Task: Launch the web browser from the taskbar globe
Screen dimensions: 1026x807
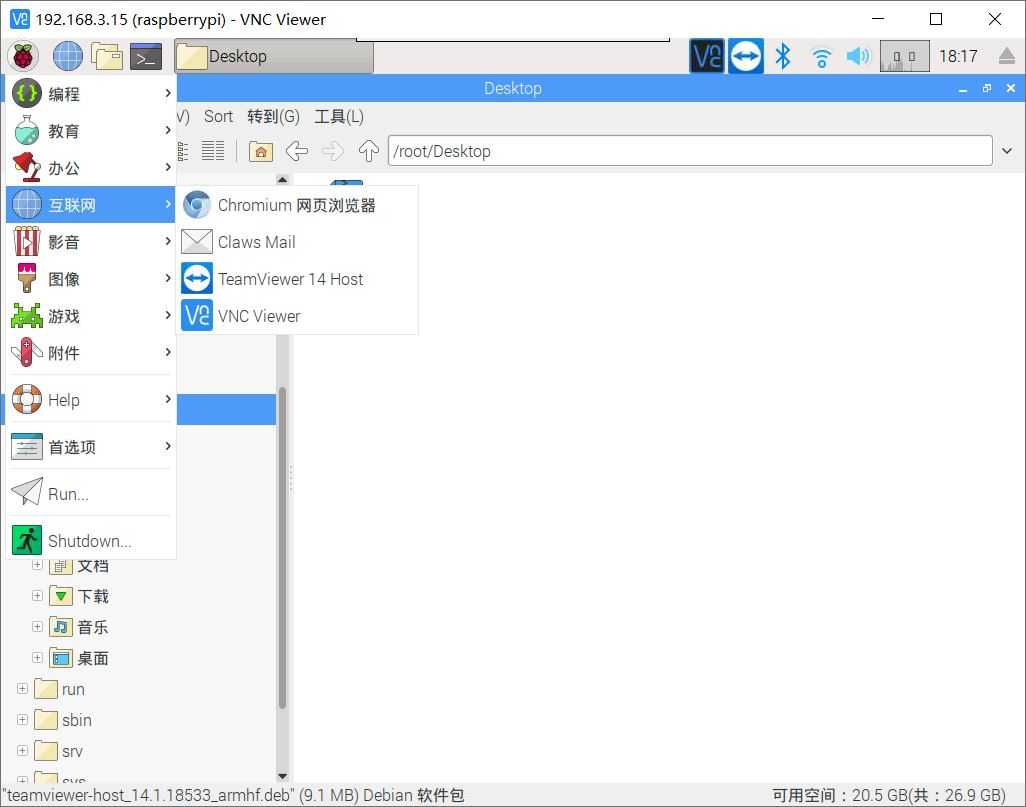Action: pyautogui.click(x=67, y=56)
